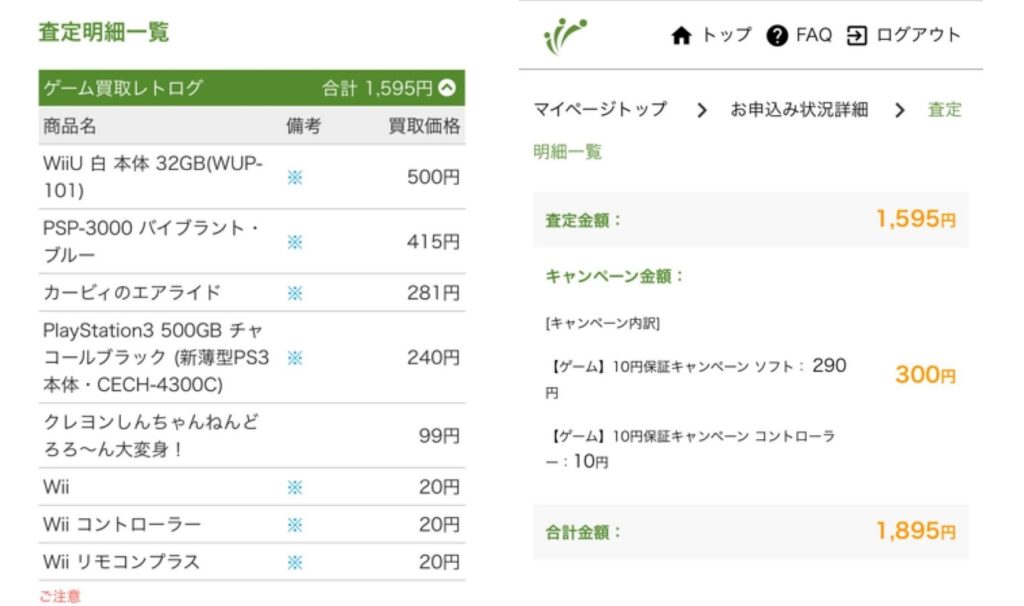1024x606 pixels.
Task: Click the 備考 column header
Action: pos(304,125)
